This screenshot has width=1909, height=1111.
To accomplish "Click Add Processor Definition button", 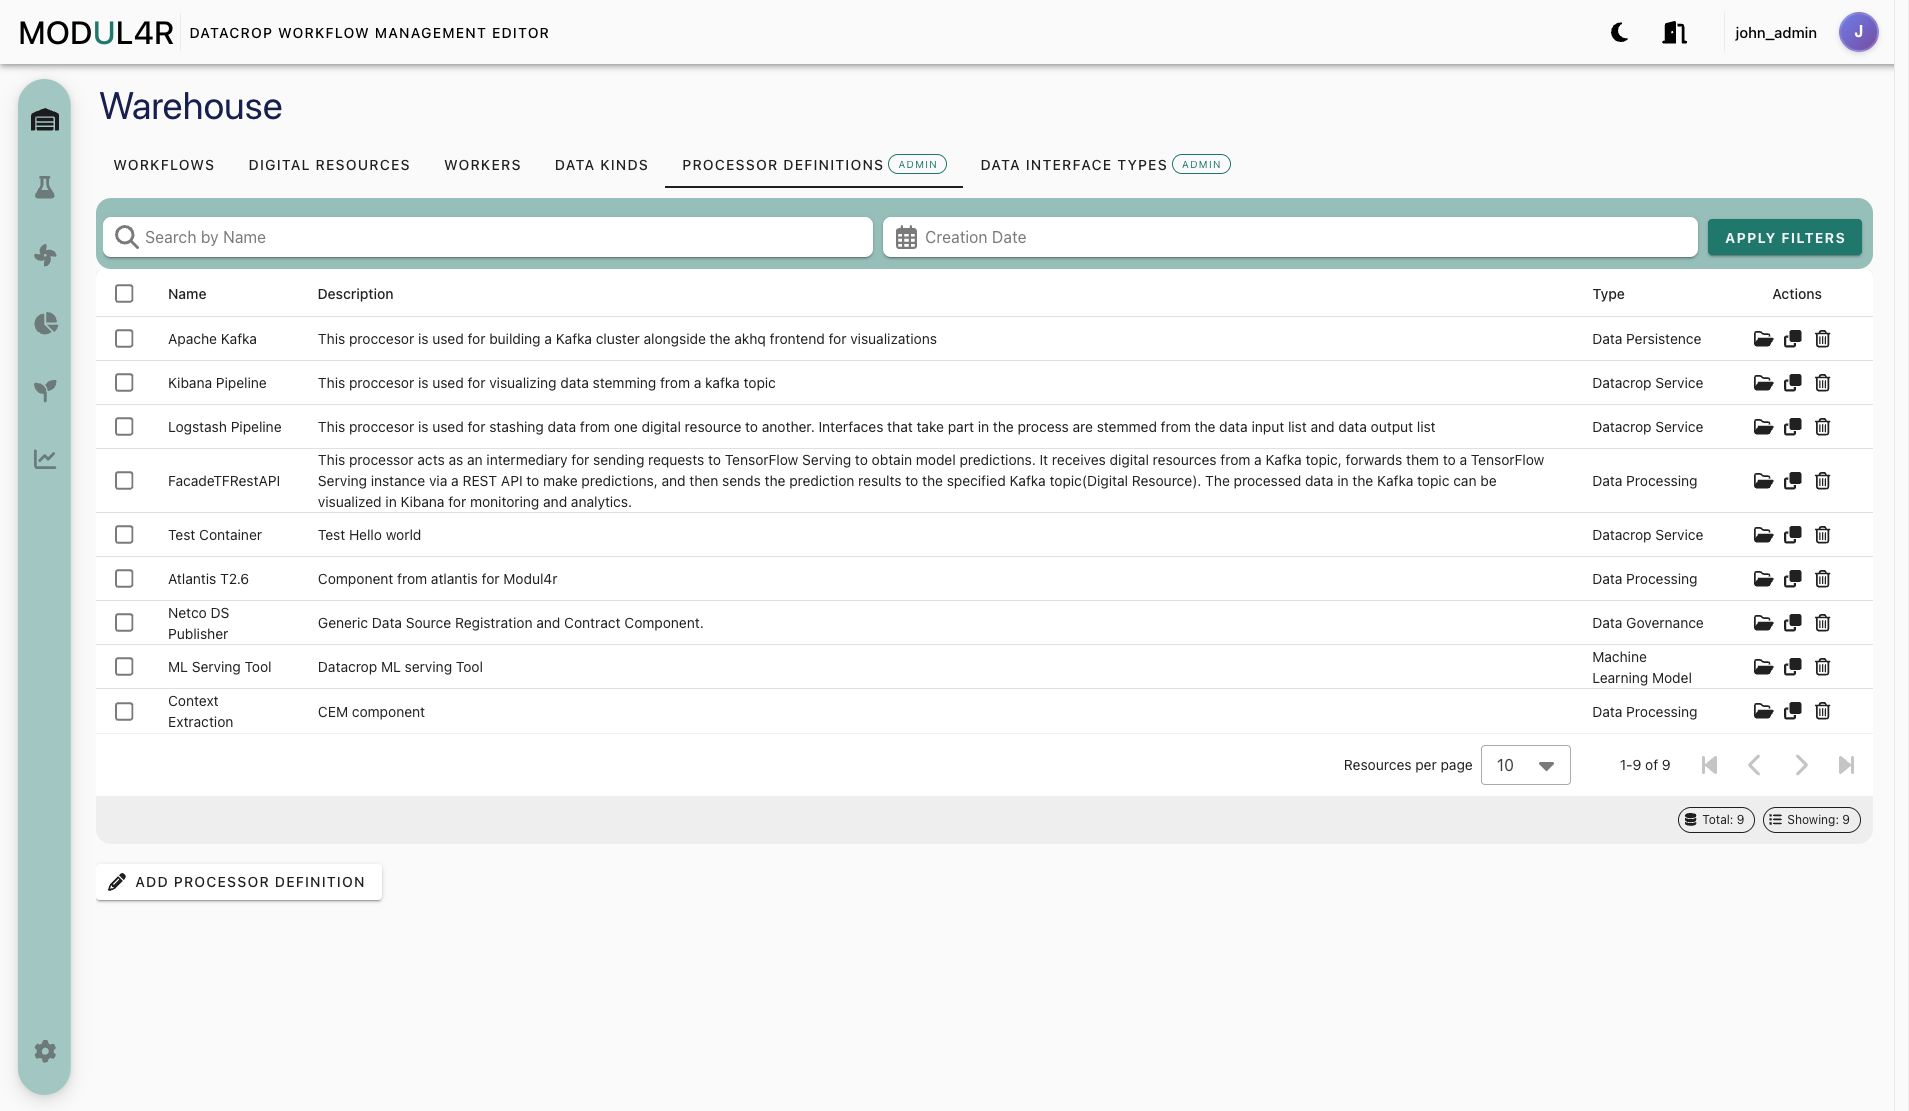I will [239, 882].
